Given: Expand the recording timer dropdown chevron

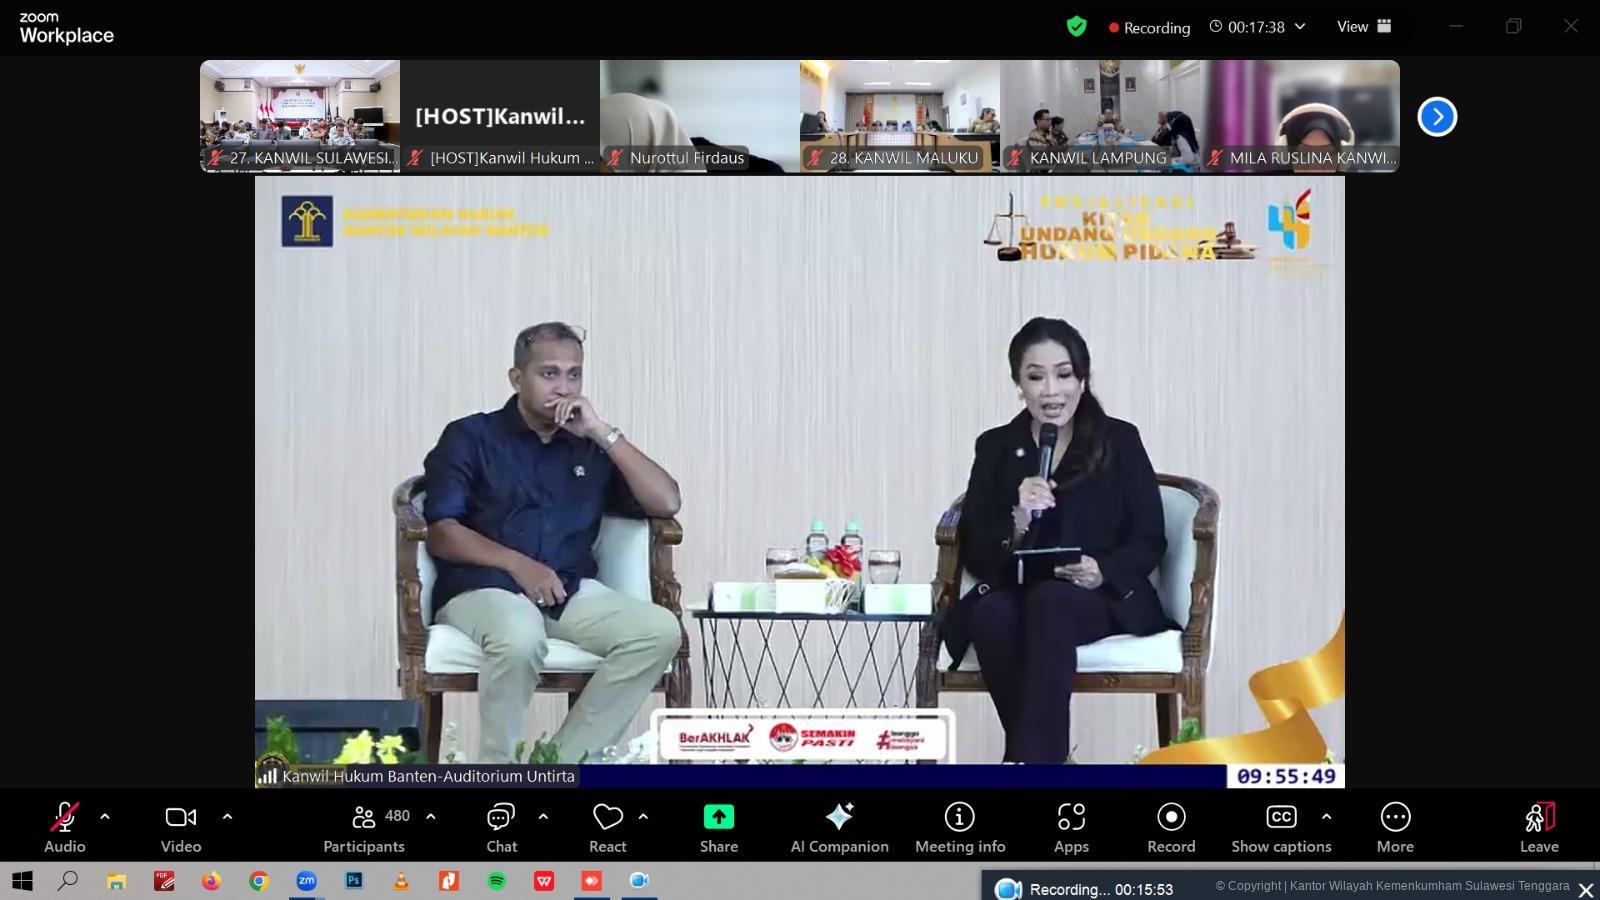Looking at the screenshot, I should point(1300,27).
